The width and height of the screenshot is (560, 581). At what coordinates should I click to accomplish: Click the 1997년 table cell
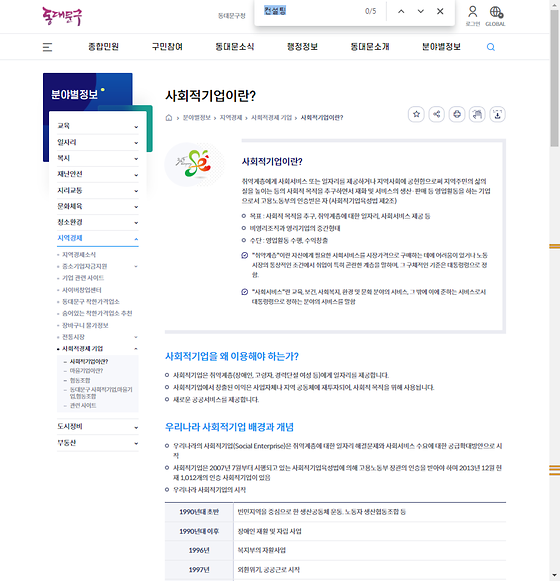coord(199,570)
